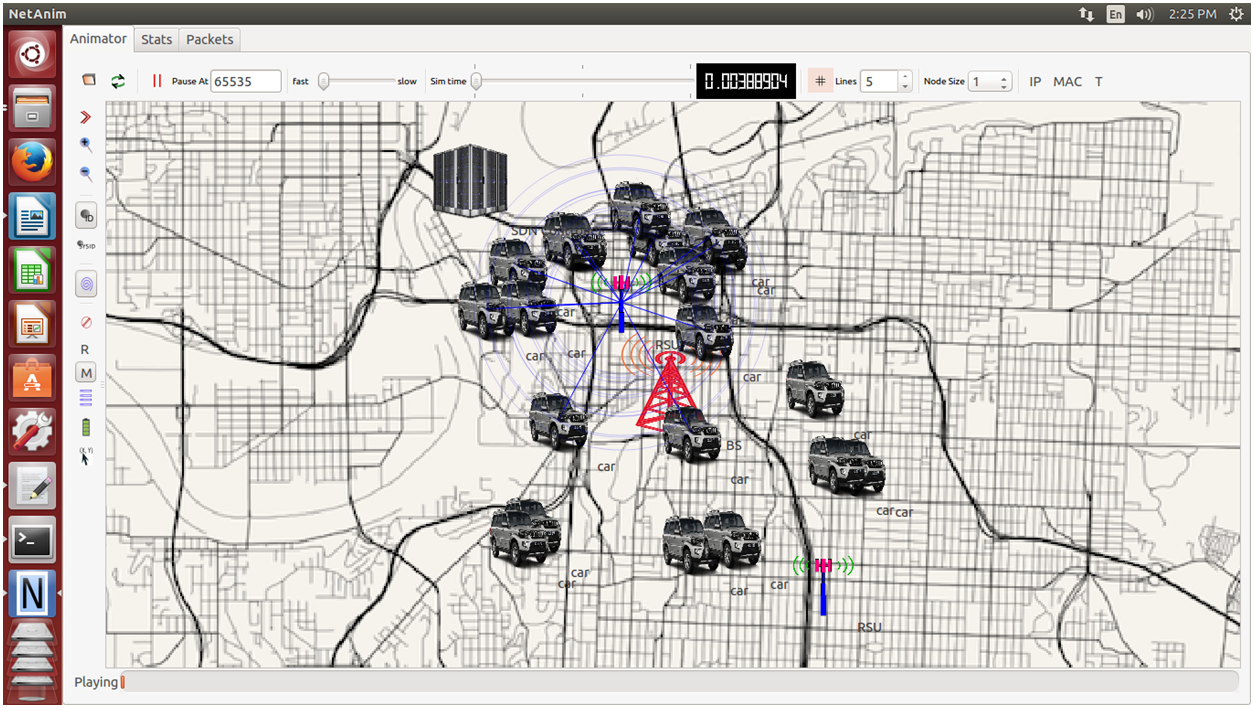The height and width of the screenshot is (708, 1253).
Task: Click the X,Y mouse position icon
Action: point(85,456)
